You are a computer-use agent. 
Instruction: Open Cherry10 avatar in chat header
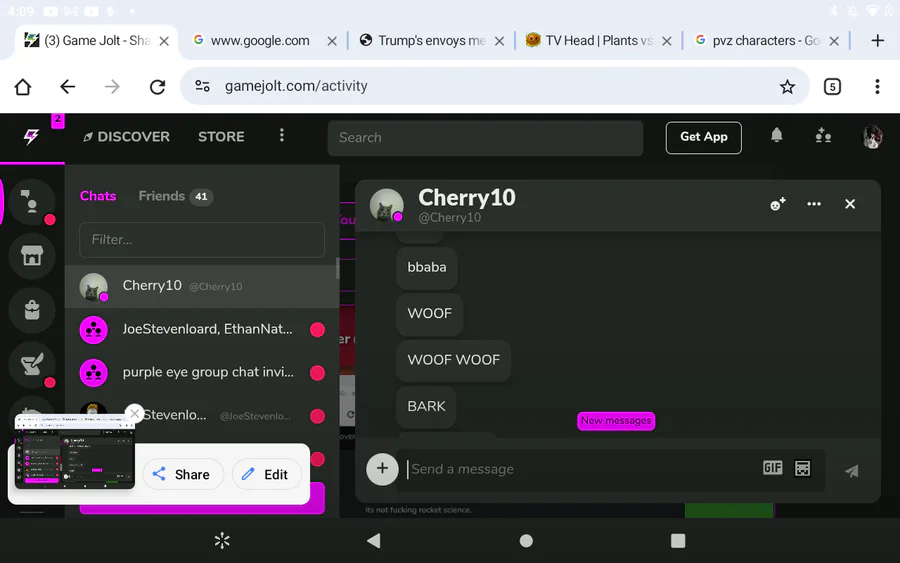[x=386, y=205]
